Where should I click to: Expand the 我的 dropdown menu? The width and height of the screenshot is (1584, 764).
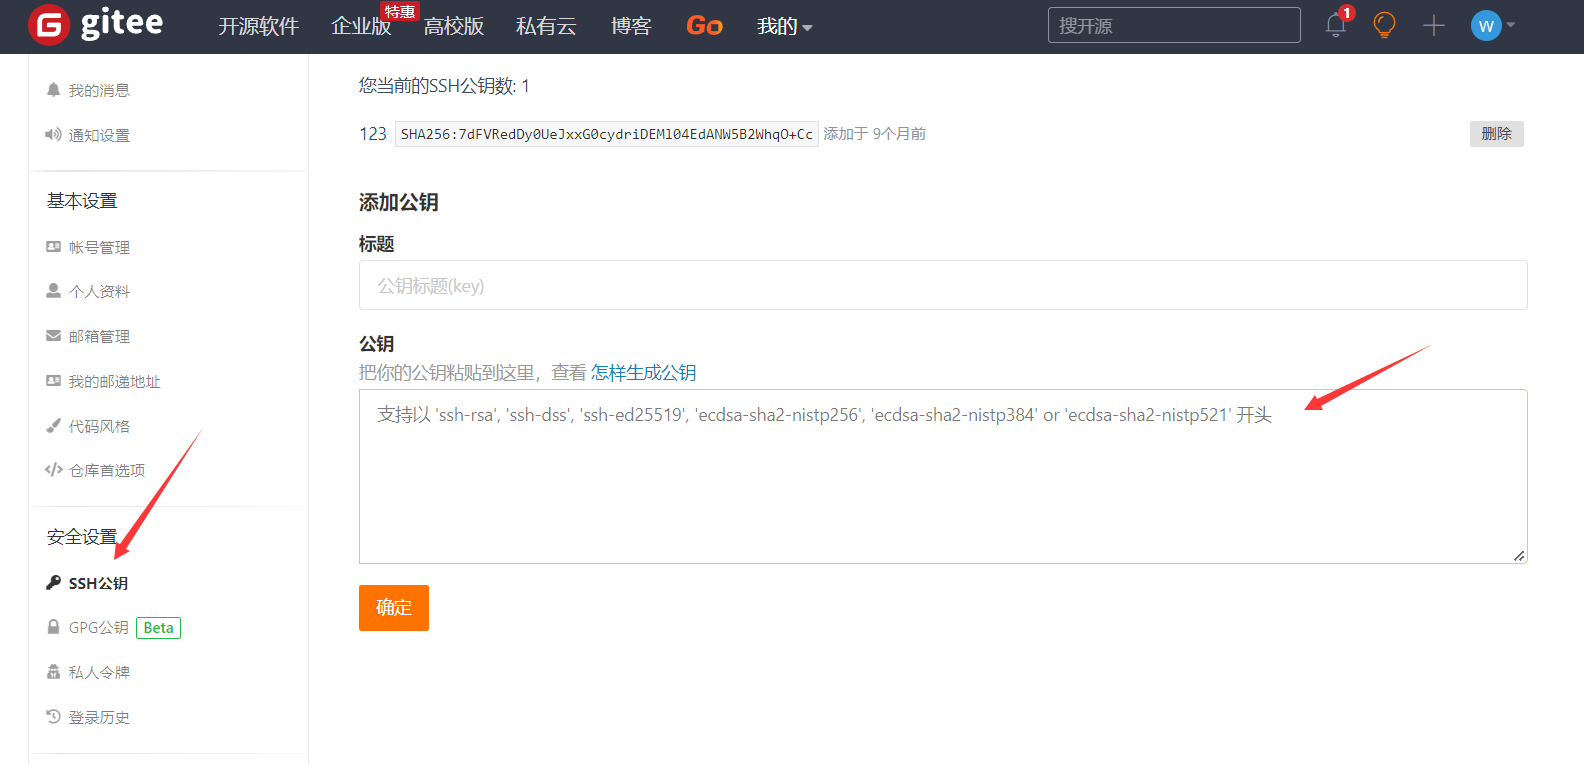click(x=784, y=27)
